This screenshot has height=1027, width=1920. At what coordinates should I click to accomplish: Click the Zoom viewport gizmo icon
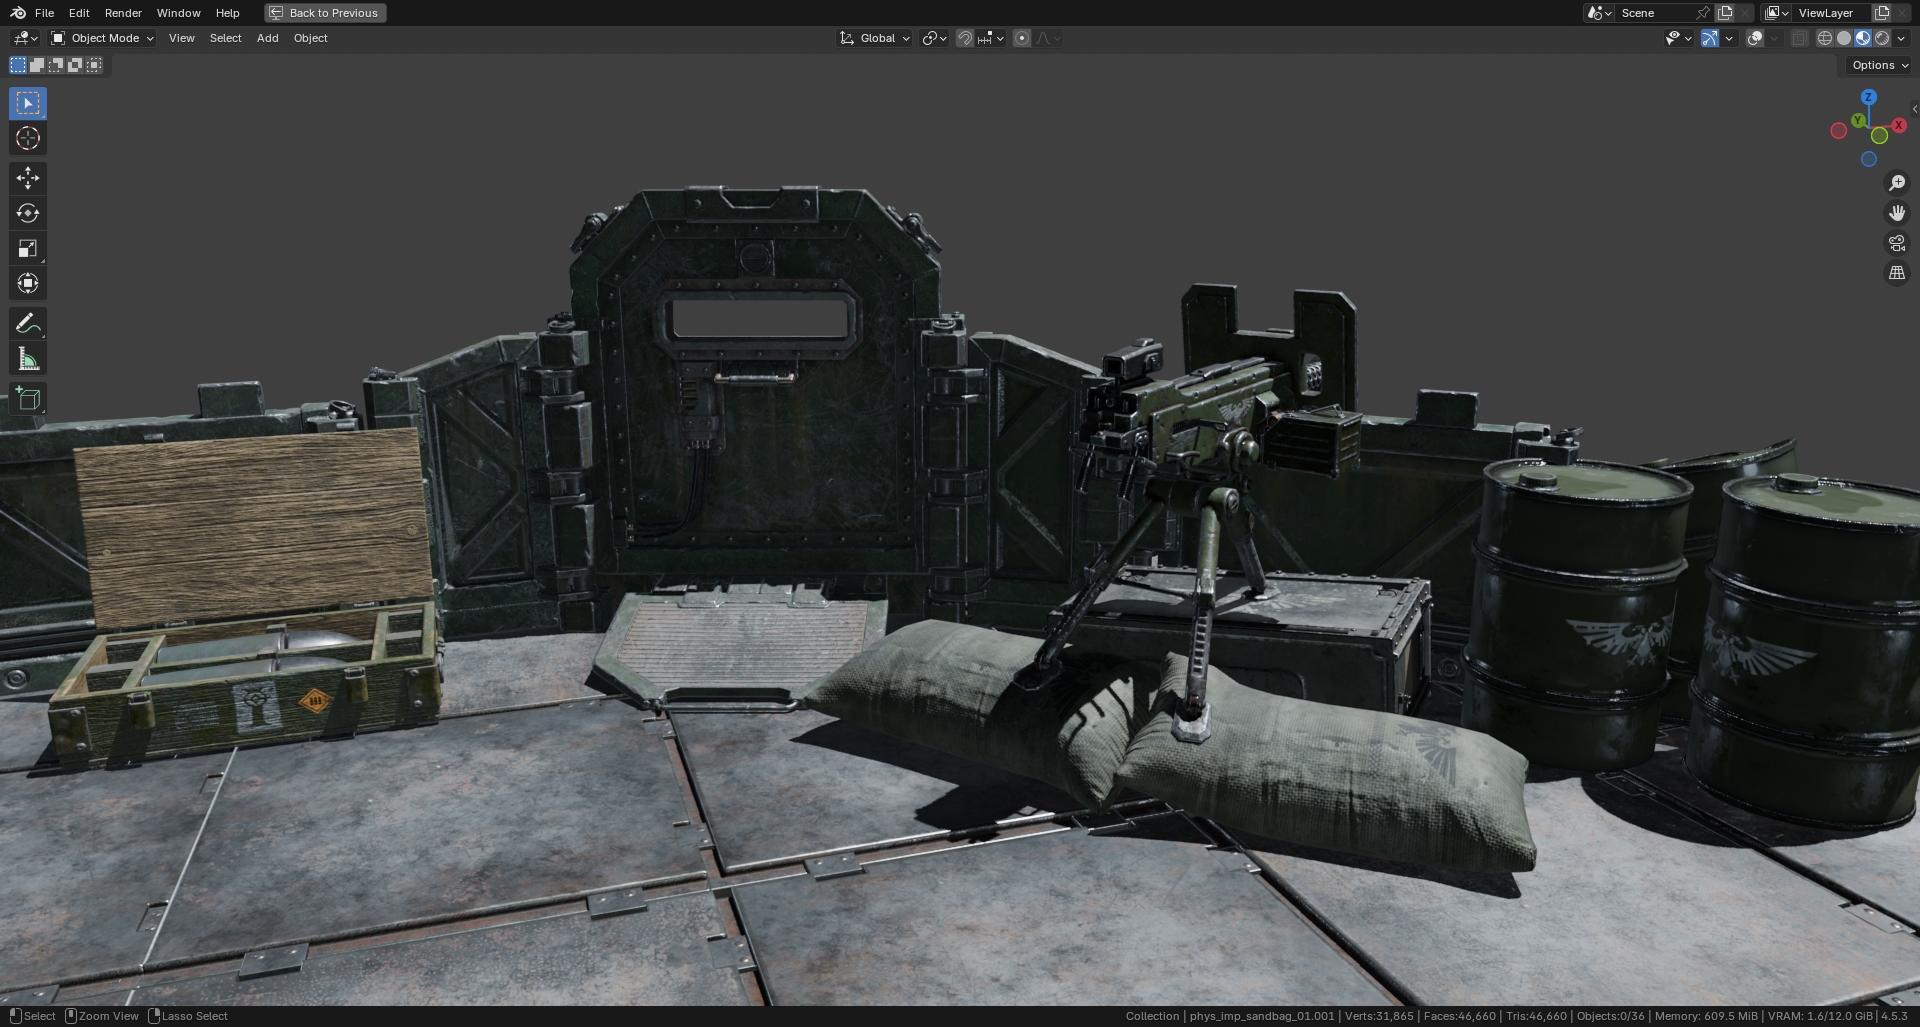1896,183
